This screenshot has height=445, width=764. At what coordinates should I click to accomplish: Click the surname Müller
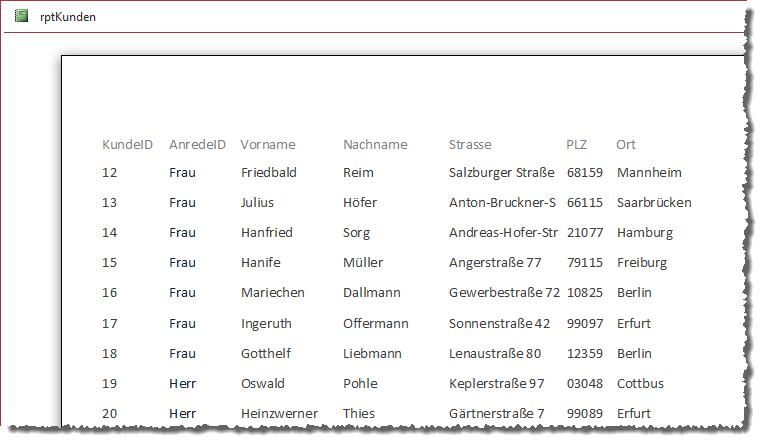click(363, 263)
